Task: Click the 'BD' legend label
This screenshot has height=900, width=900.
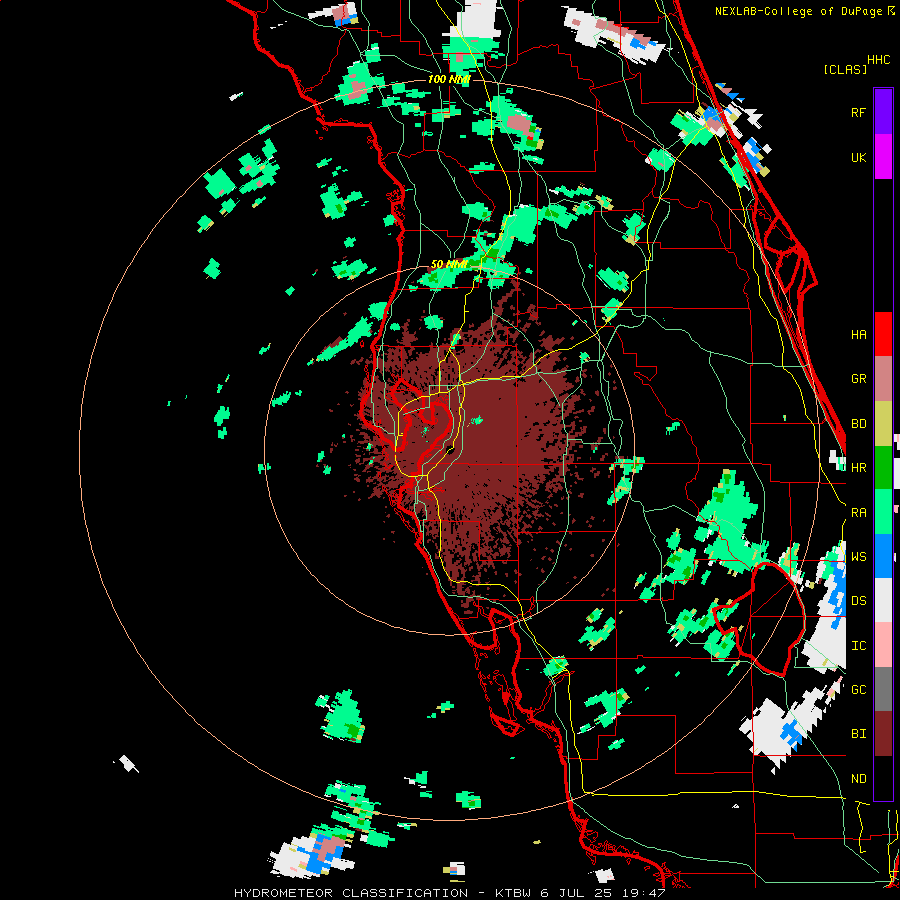Action: click(858, 424)
